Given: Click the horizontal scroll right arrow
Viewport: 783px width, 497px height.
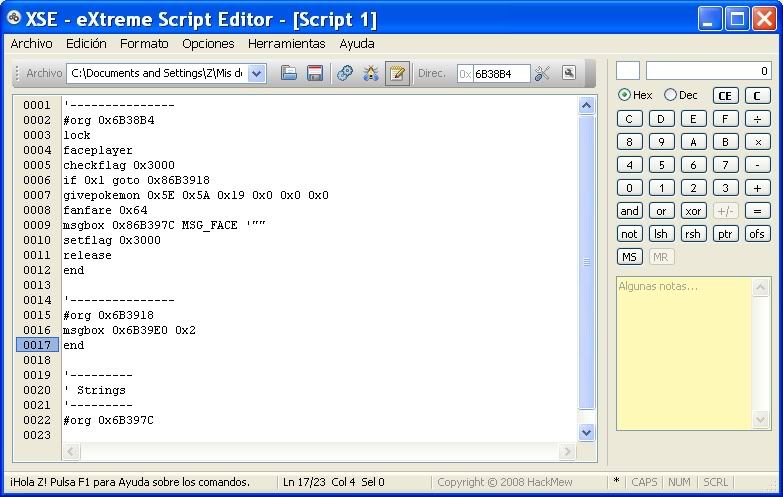Looking at the screenshot, I should [567, 452].
